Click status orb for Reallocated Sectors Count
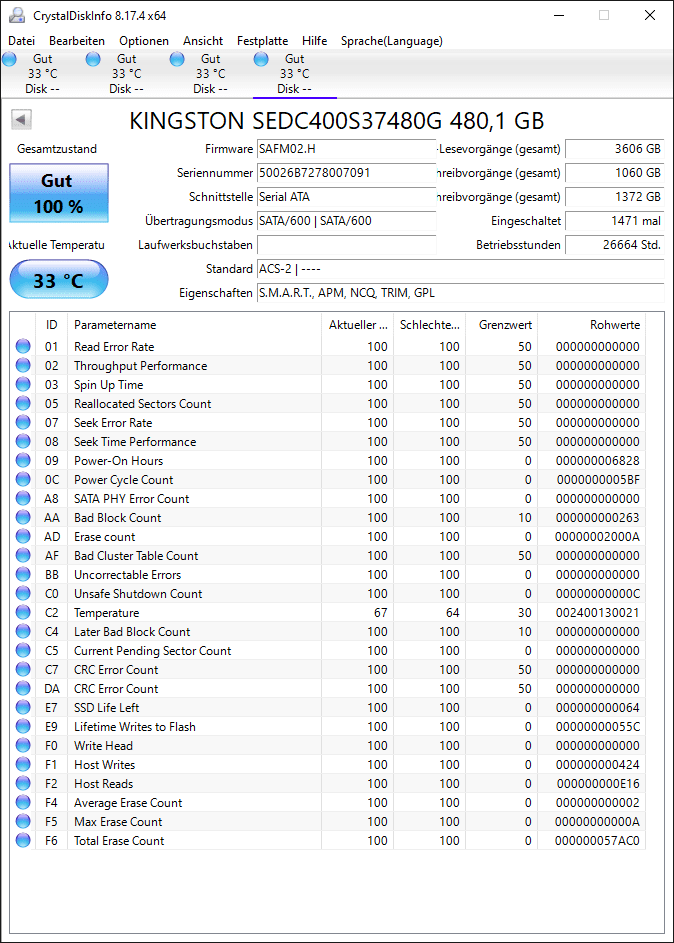 tap(23, 403)
